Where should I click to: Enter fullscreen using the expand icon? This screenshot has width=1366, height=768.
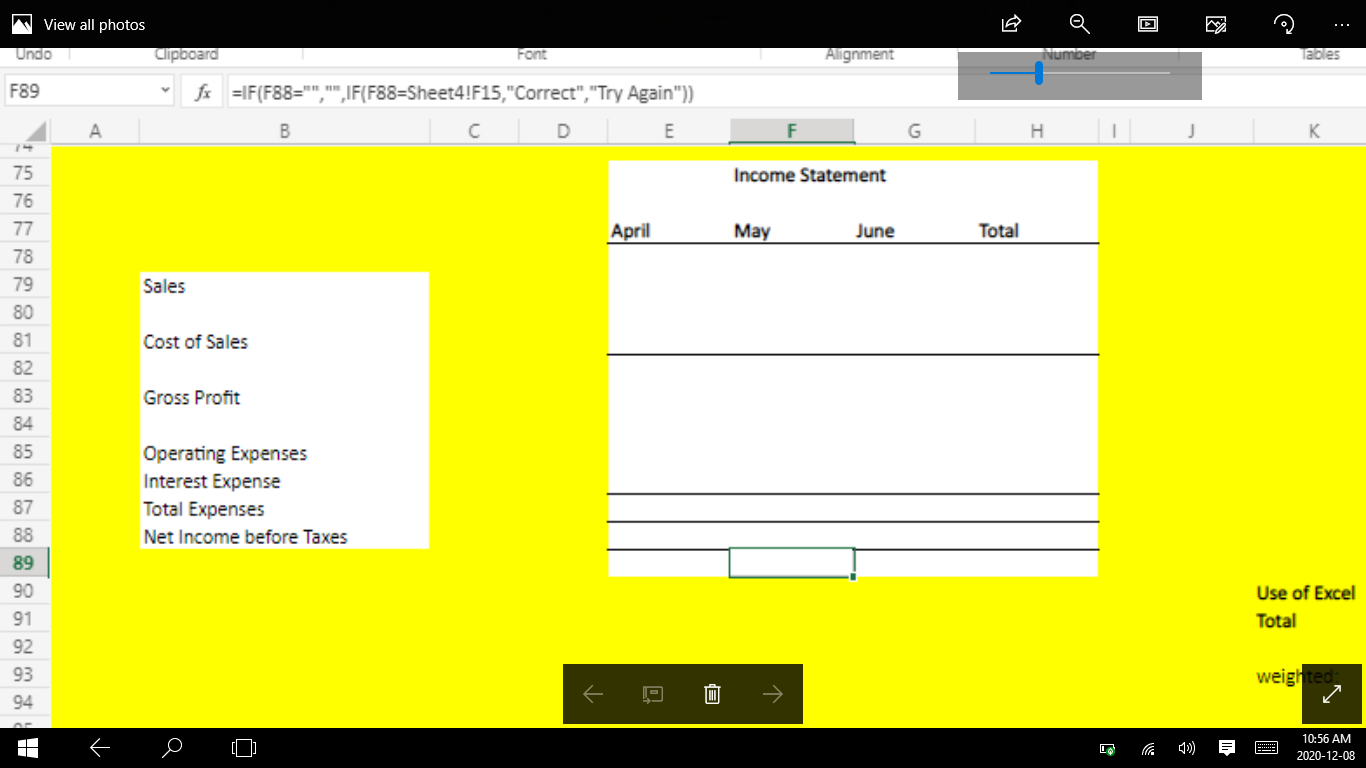pyautogui.click(x=1331, y=694)
